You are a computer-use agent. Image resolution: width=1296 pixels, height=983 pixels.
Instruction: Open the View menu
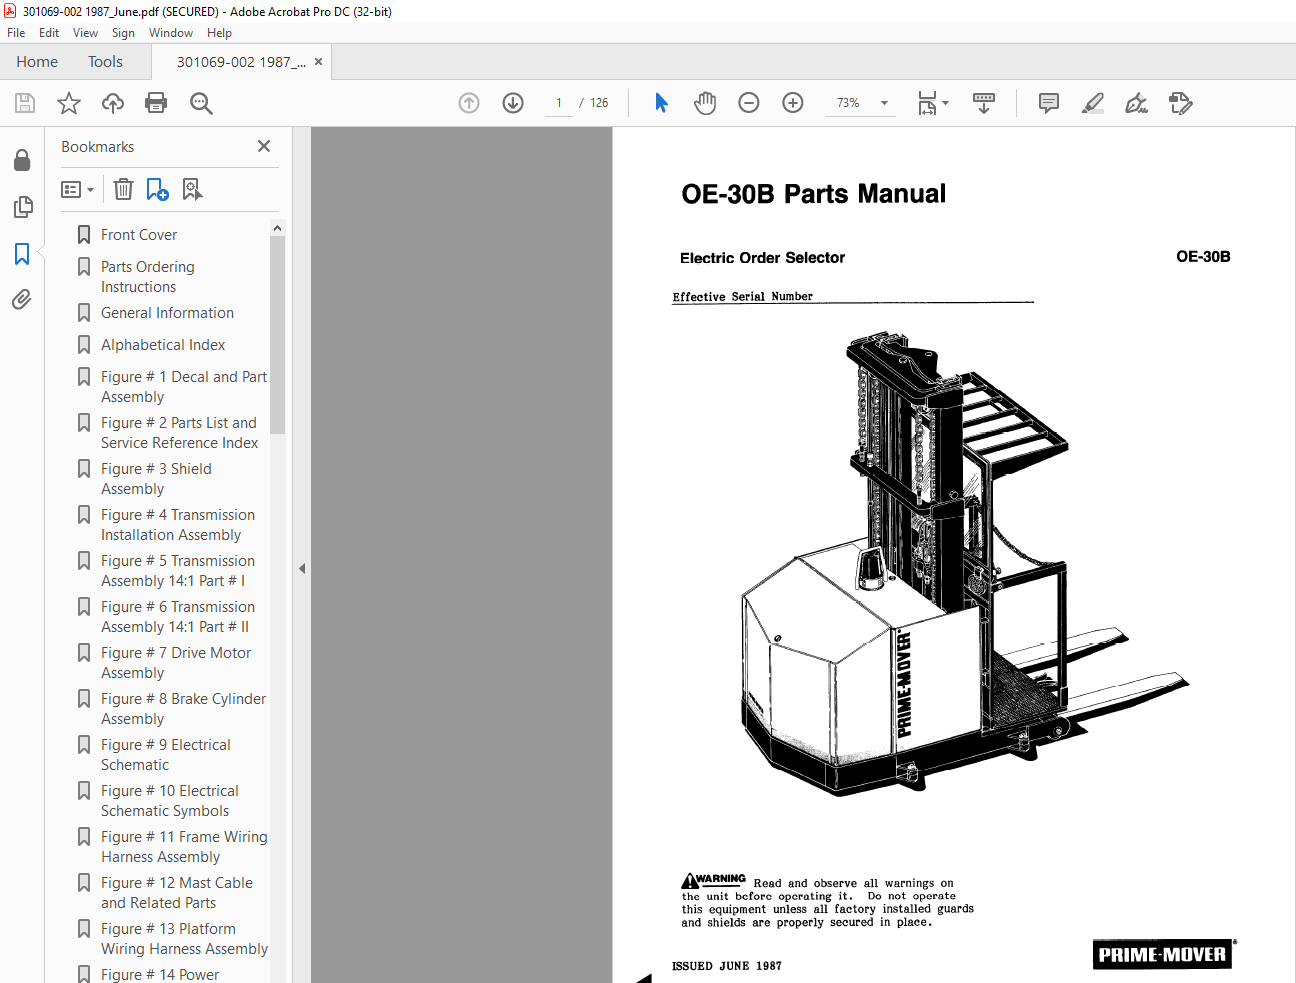[x=85, y=33]
